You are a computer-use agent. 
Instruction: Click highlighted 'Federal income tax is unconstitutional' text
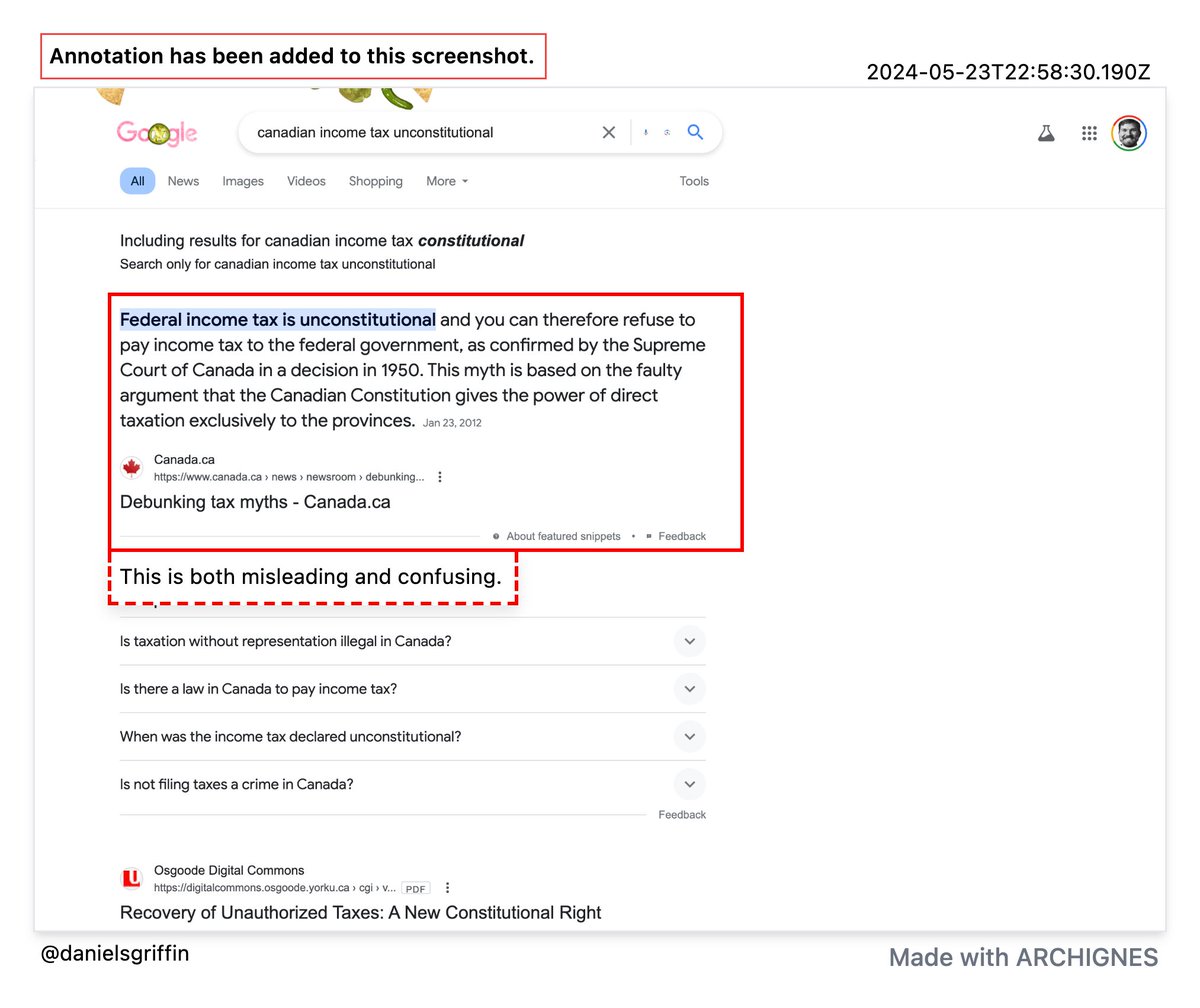tap(278, 320)
